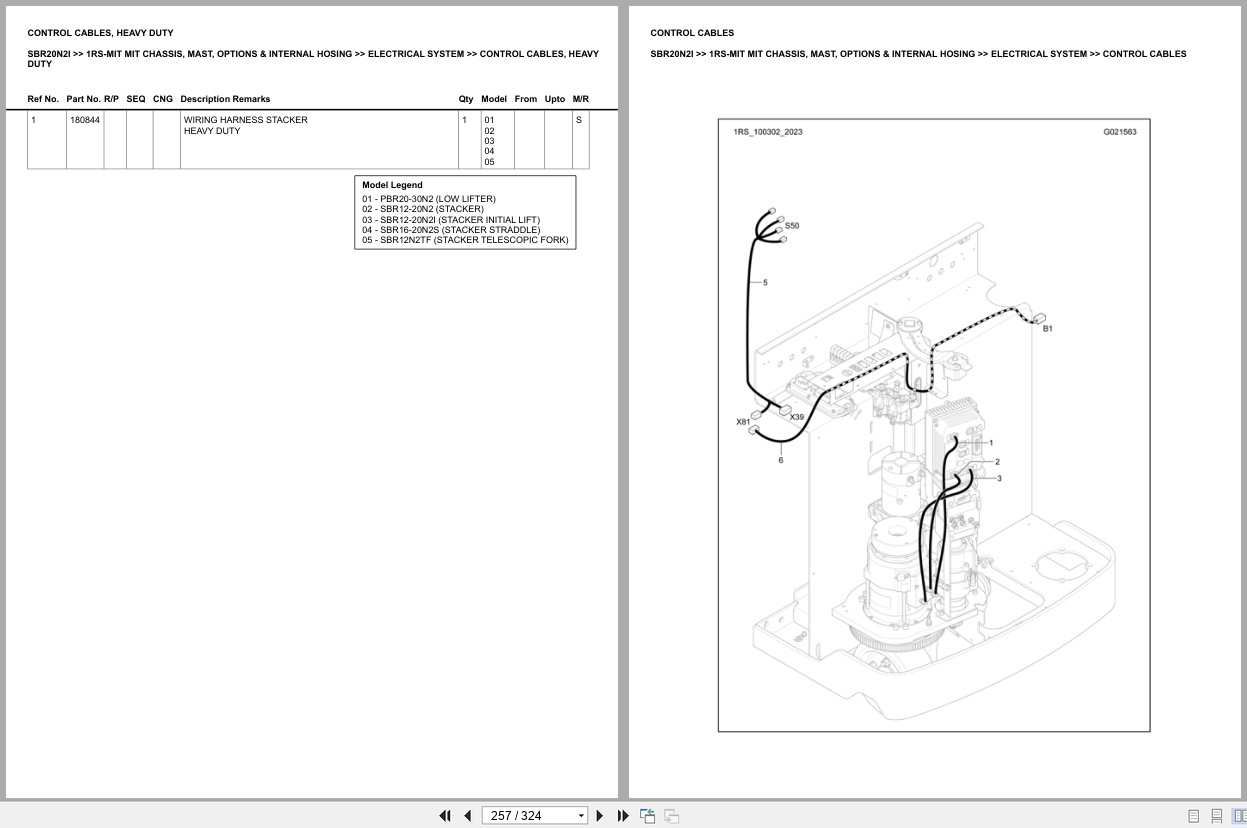
Task: Click callout number 6 in diagram
Action: (x=781, y=460)
